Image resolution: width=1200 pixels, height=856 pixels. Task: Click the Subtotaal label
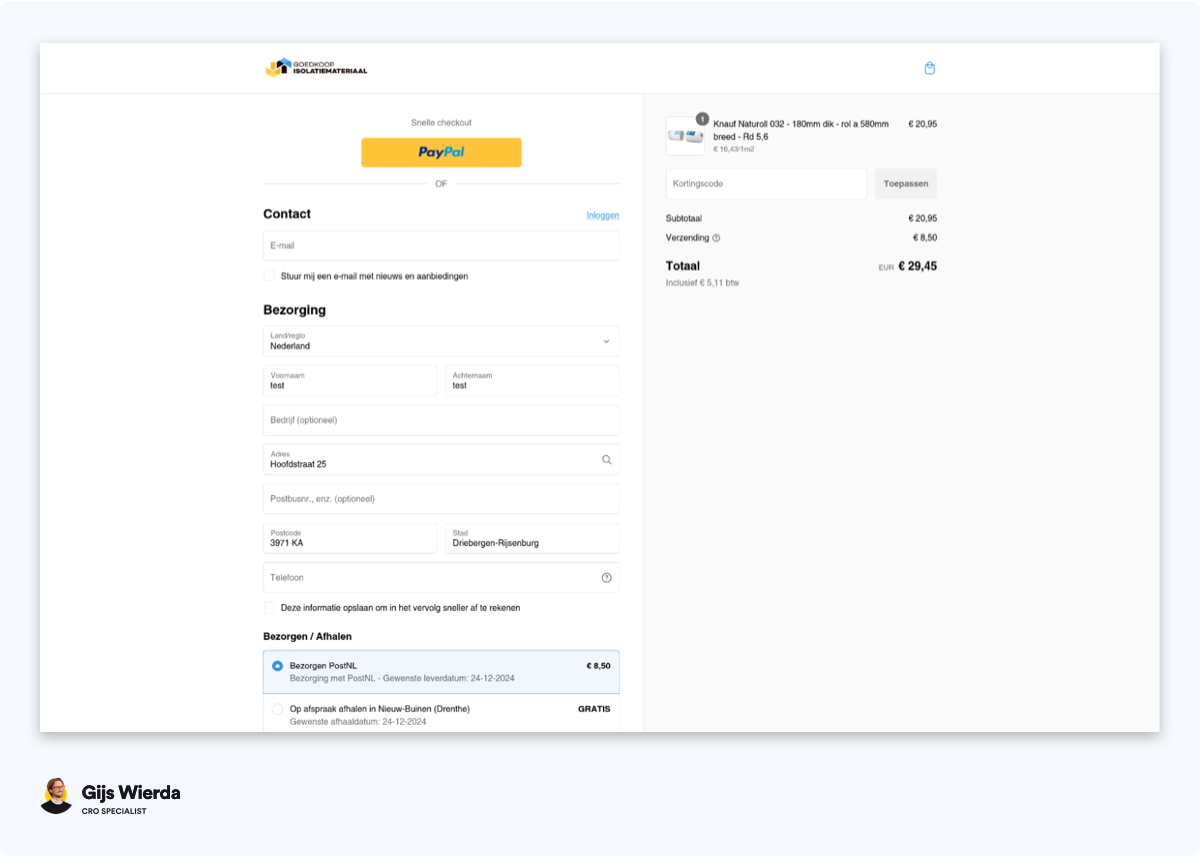(x=684, y=218)
